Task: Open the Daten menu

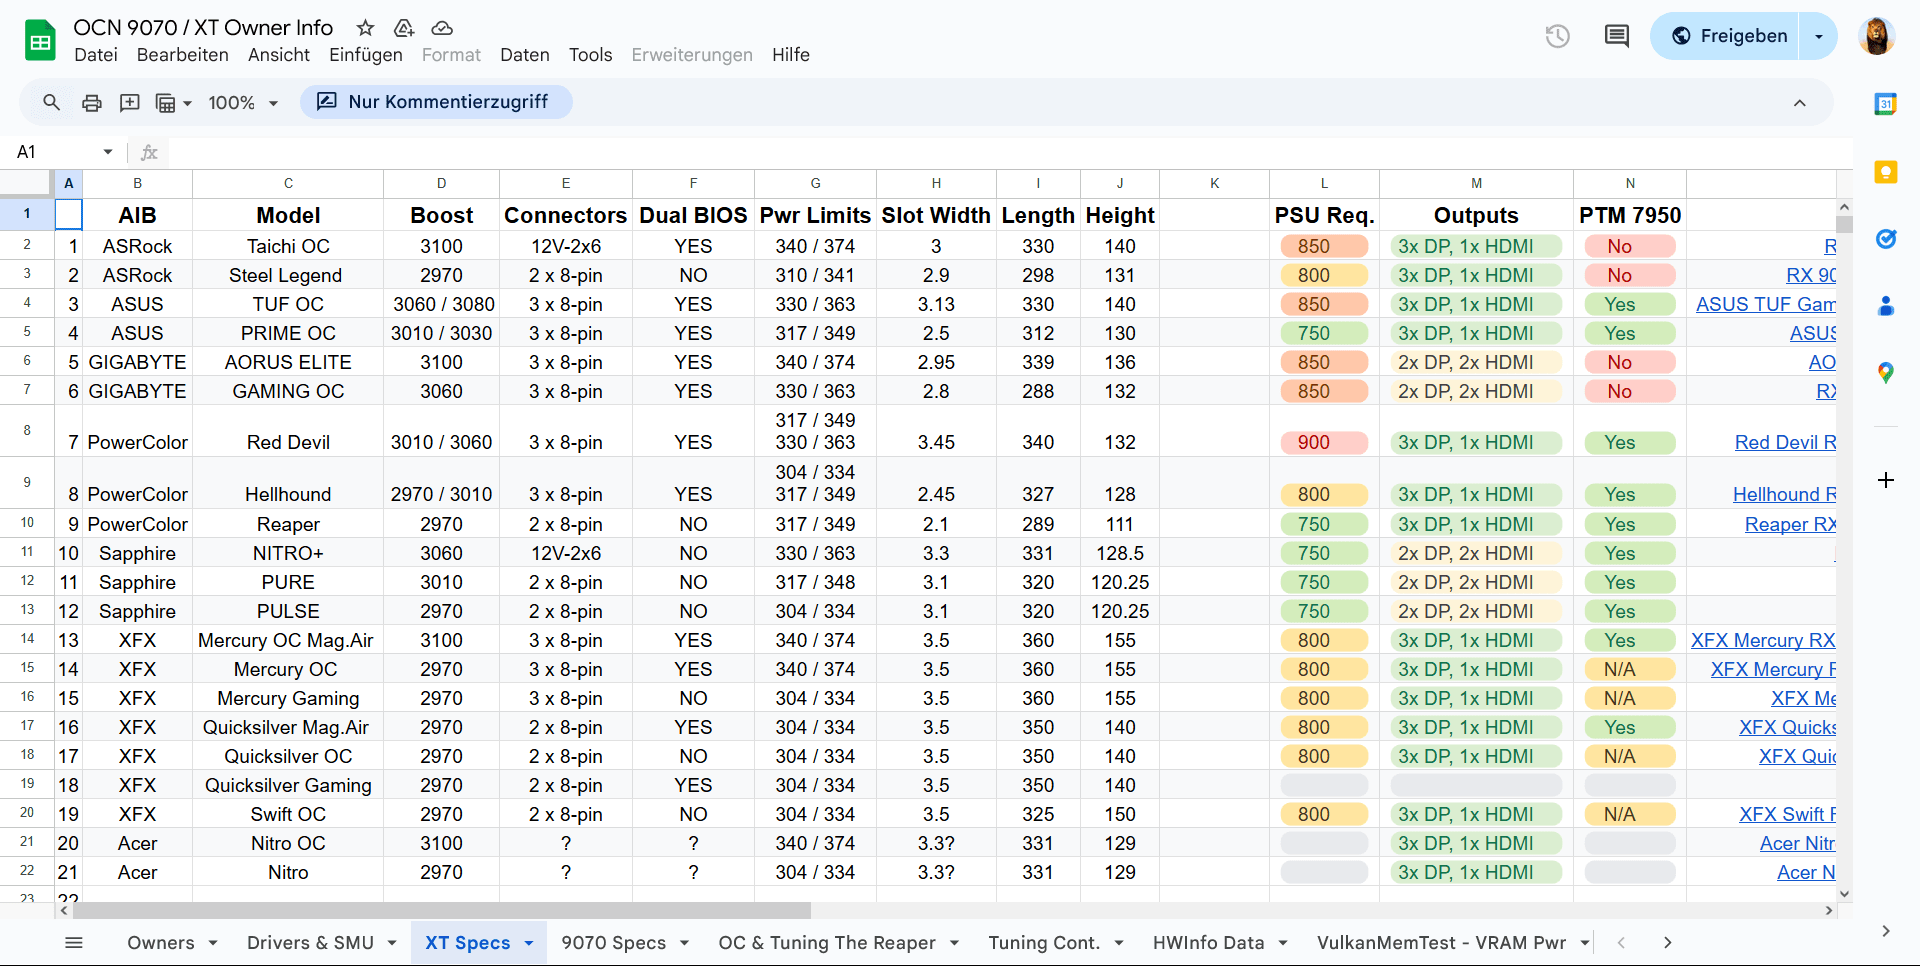Action: pyautogui.click(x=525, y=55)
